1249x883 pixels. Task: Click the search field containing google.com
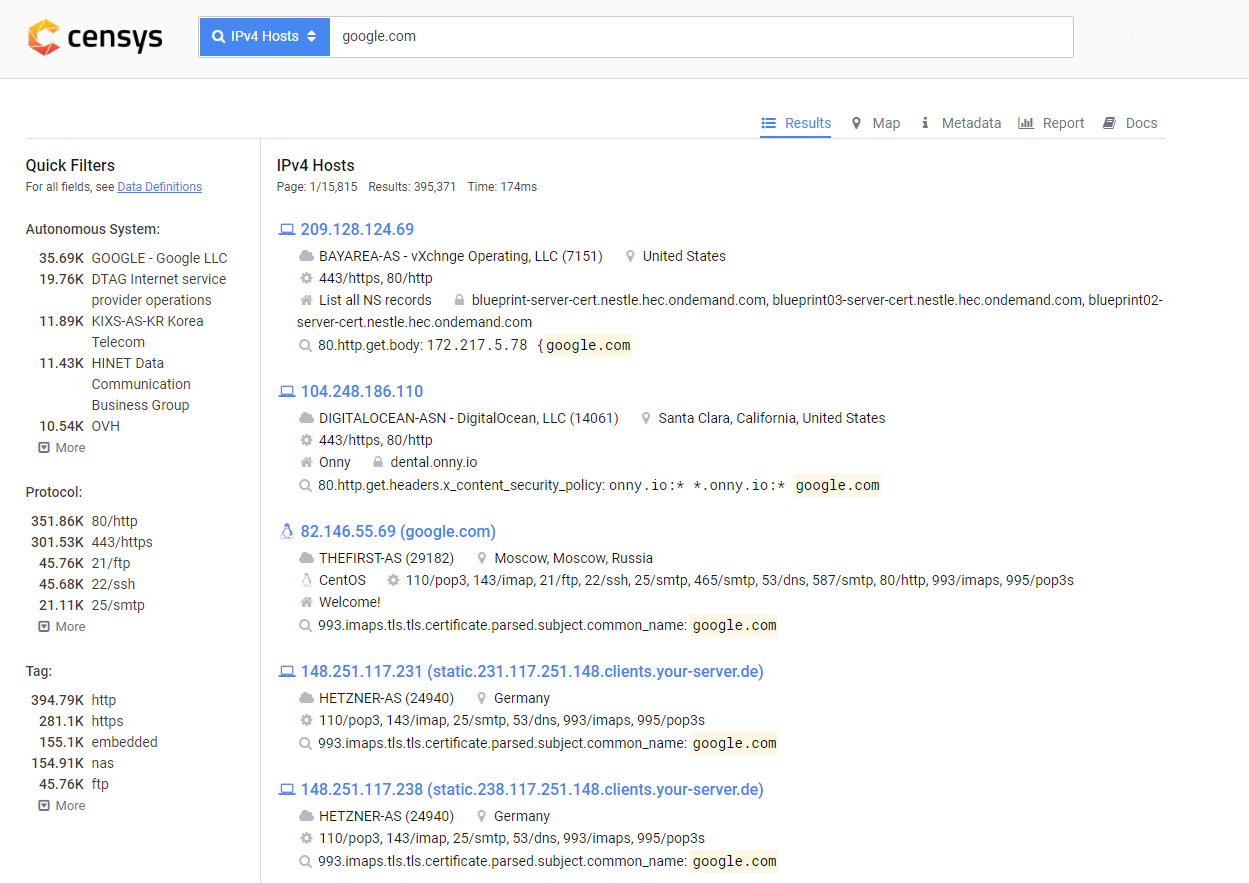click(700, 37)
